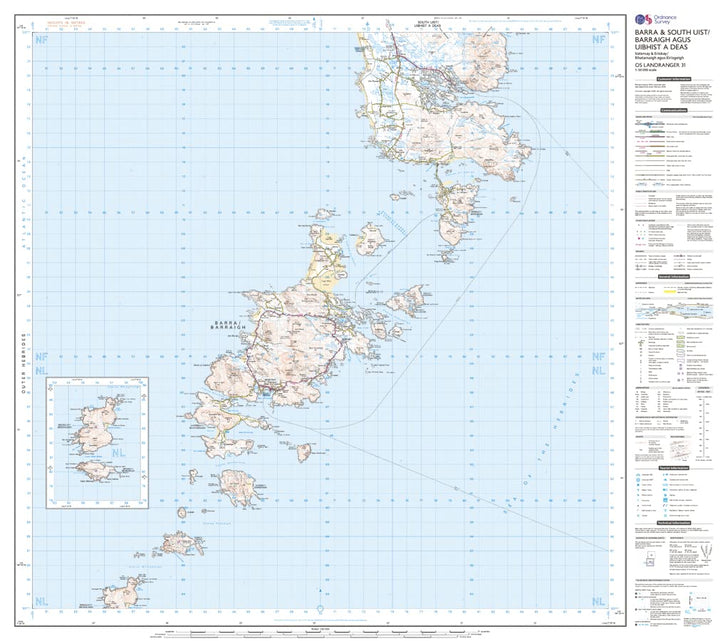Click the 'BARRA & SOUTH UIST/' title line

672,33
